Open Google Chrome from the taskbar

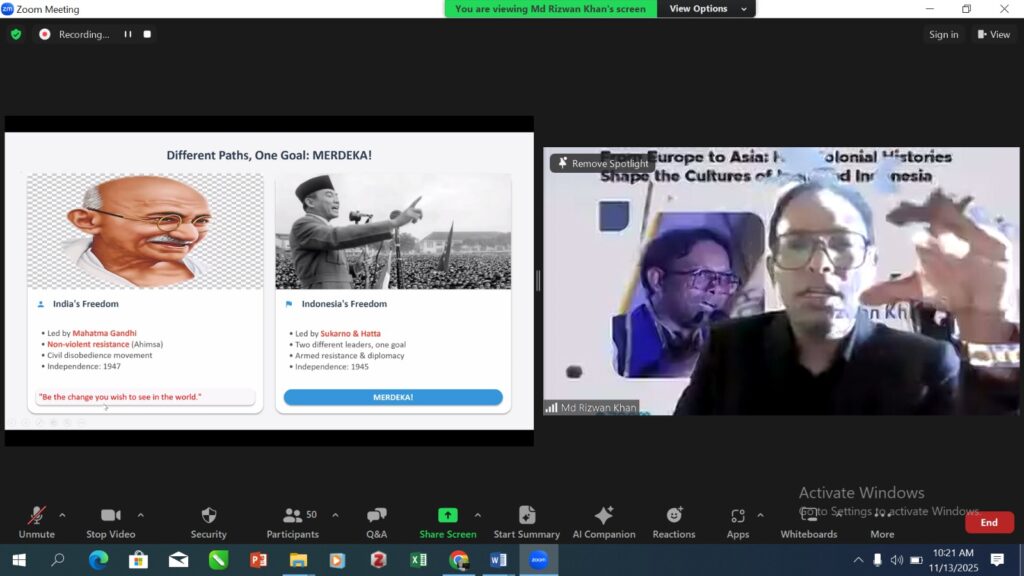[x=458, y=560]
